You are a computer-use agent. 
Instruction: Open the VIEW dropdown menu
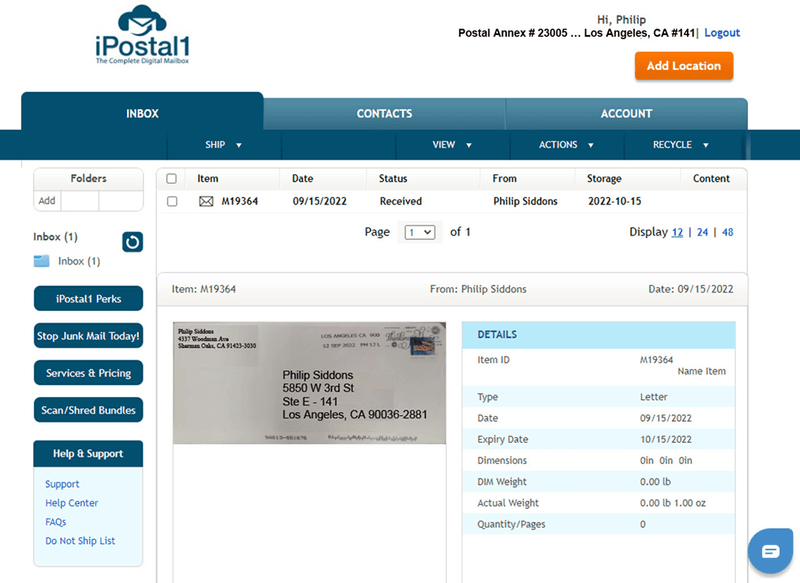(x=452, y=145)
